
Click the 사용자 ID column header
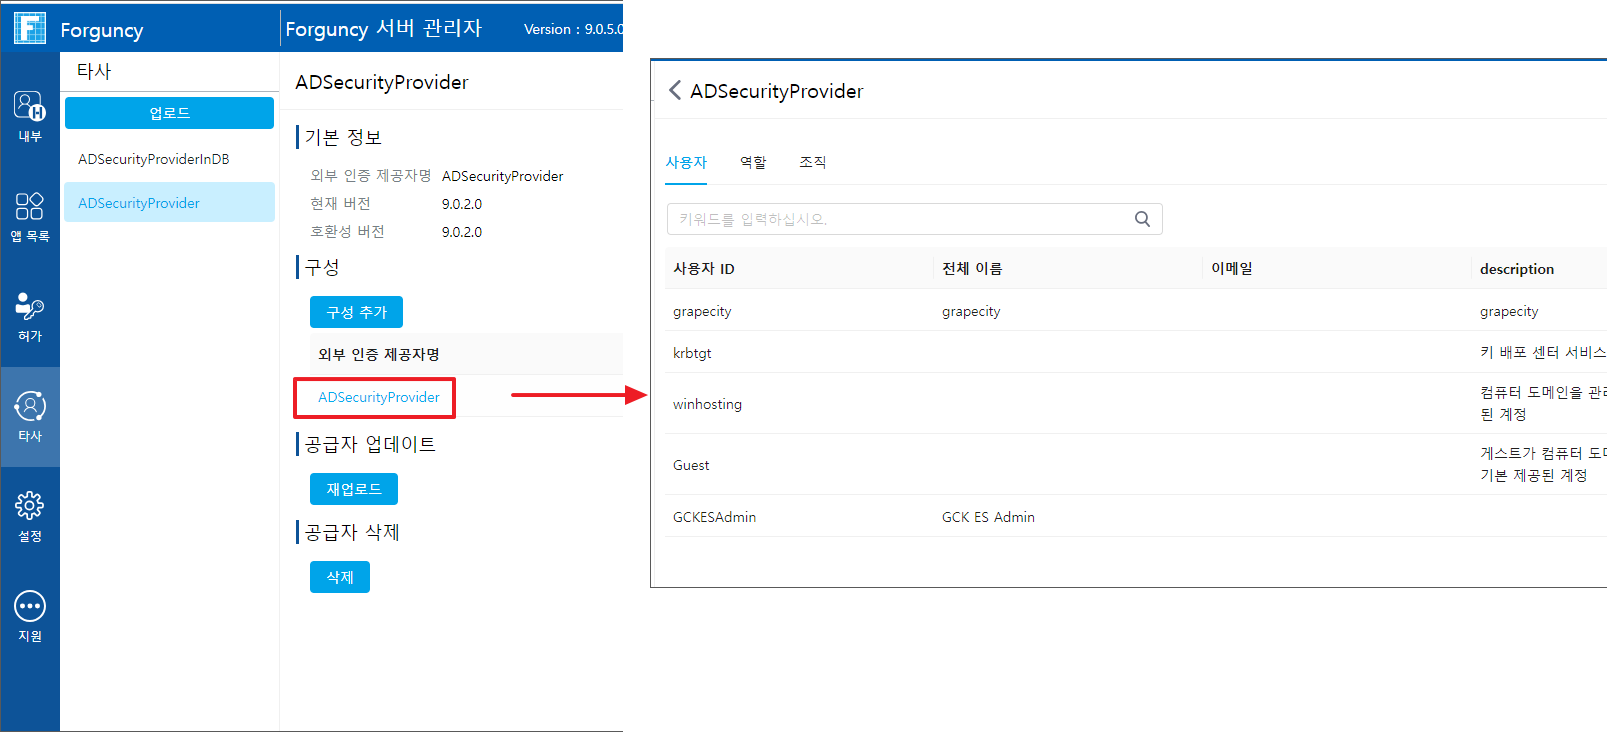coord(704,269)
